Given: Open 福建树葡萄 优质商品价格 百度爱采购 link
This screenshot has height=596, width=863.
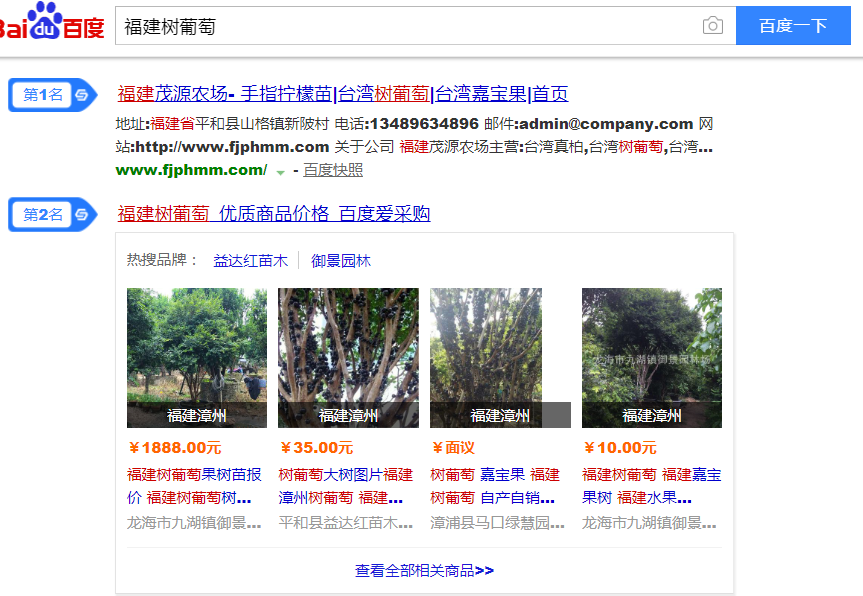Looking at the screenshot, I should click(273, 213).
